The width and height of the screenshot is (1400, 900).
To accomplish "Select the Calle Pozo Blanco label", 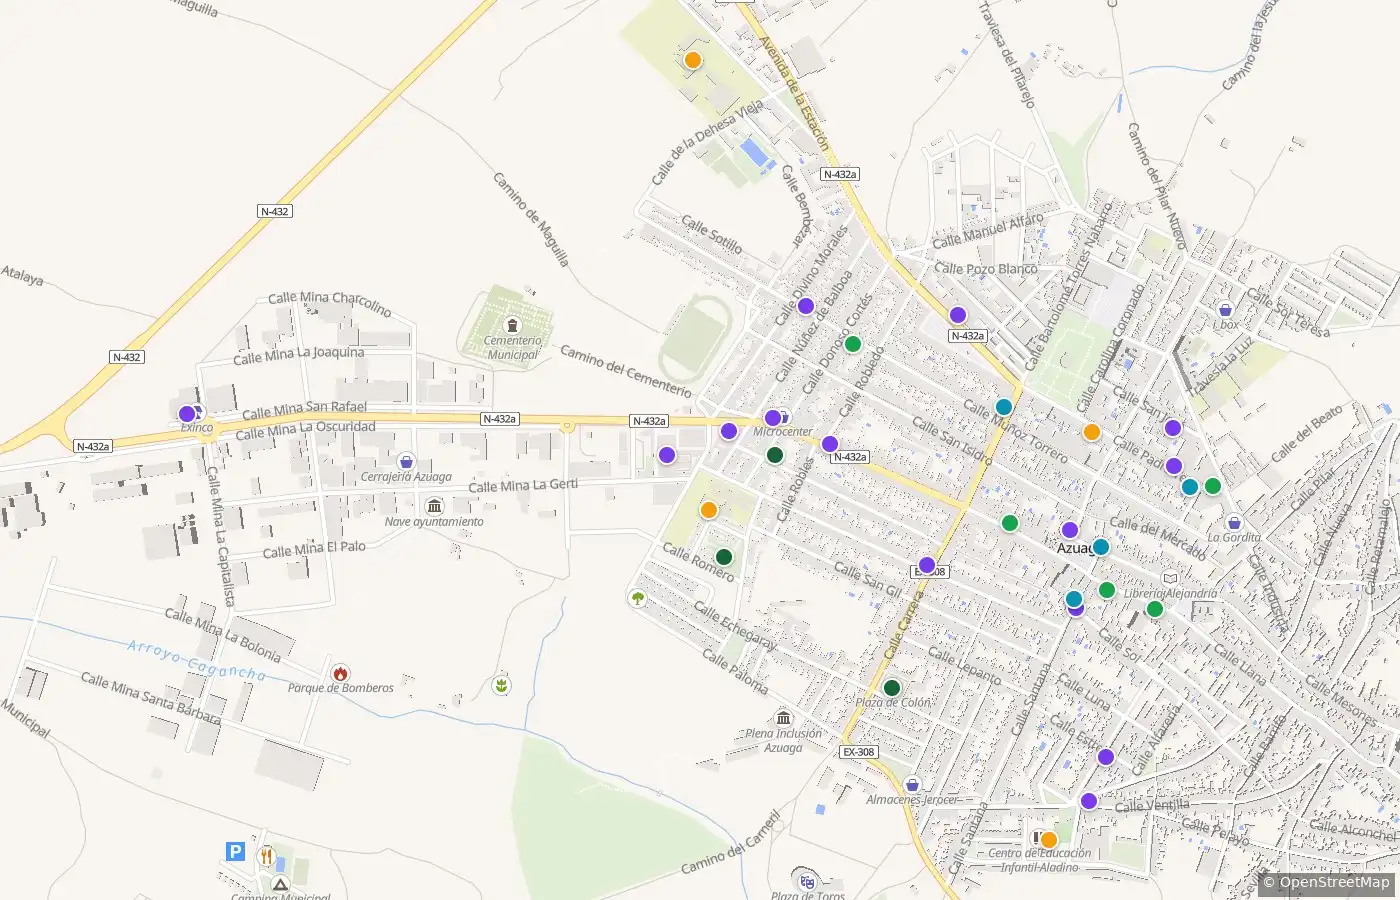I will coord(985,268).
